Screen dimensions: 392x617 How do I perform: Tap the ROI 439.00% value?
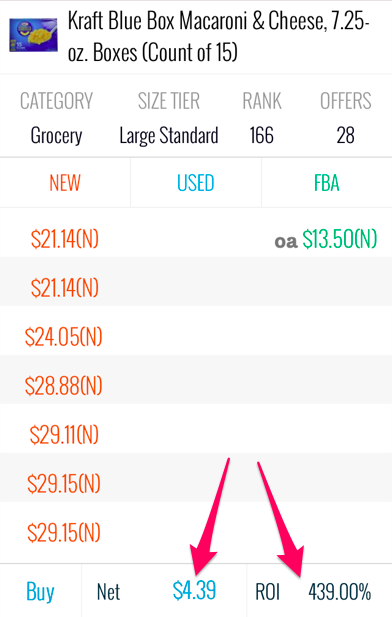pos(339,591)
